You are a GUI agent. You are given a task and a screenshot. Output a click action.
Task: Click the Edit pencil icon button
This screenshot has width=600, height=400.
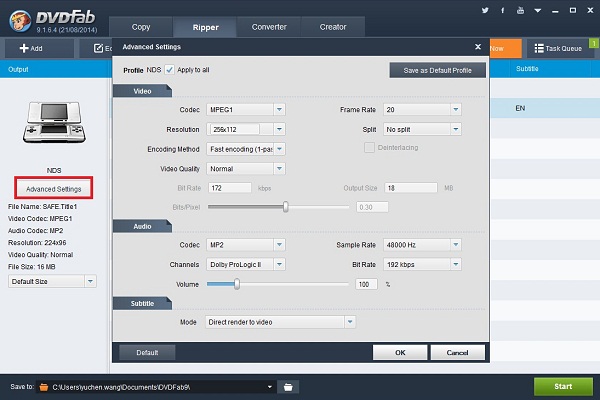point(98,48)
